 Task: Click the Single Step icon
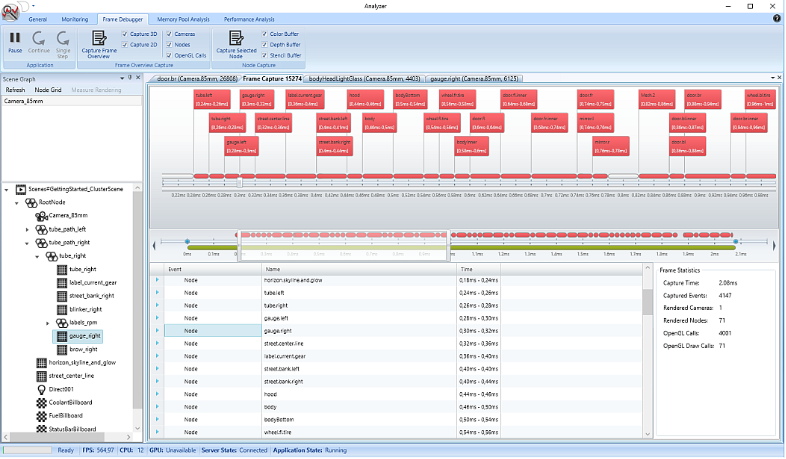(63, 38)
